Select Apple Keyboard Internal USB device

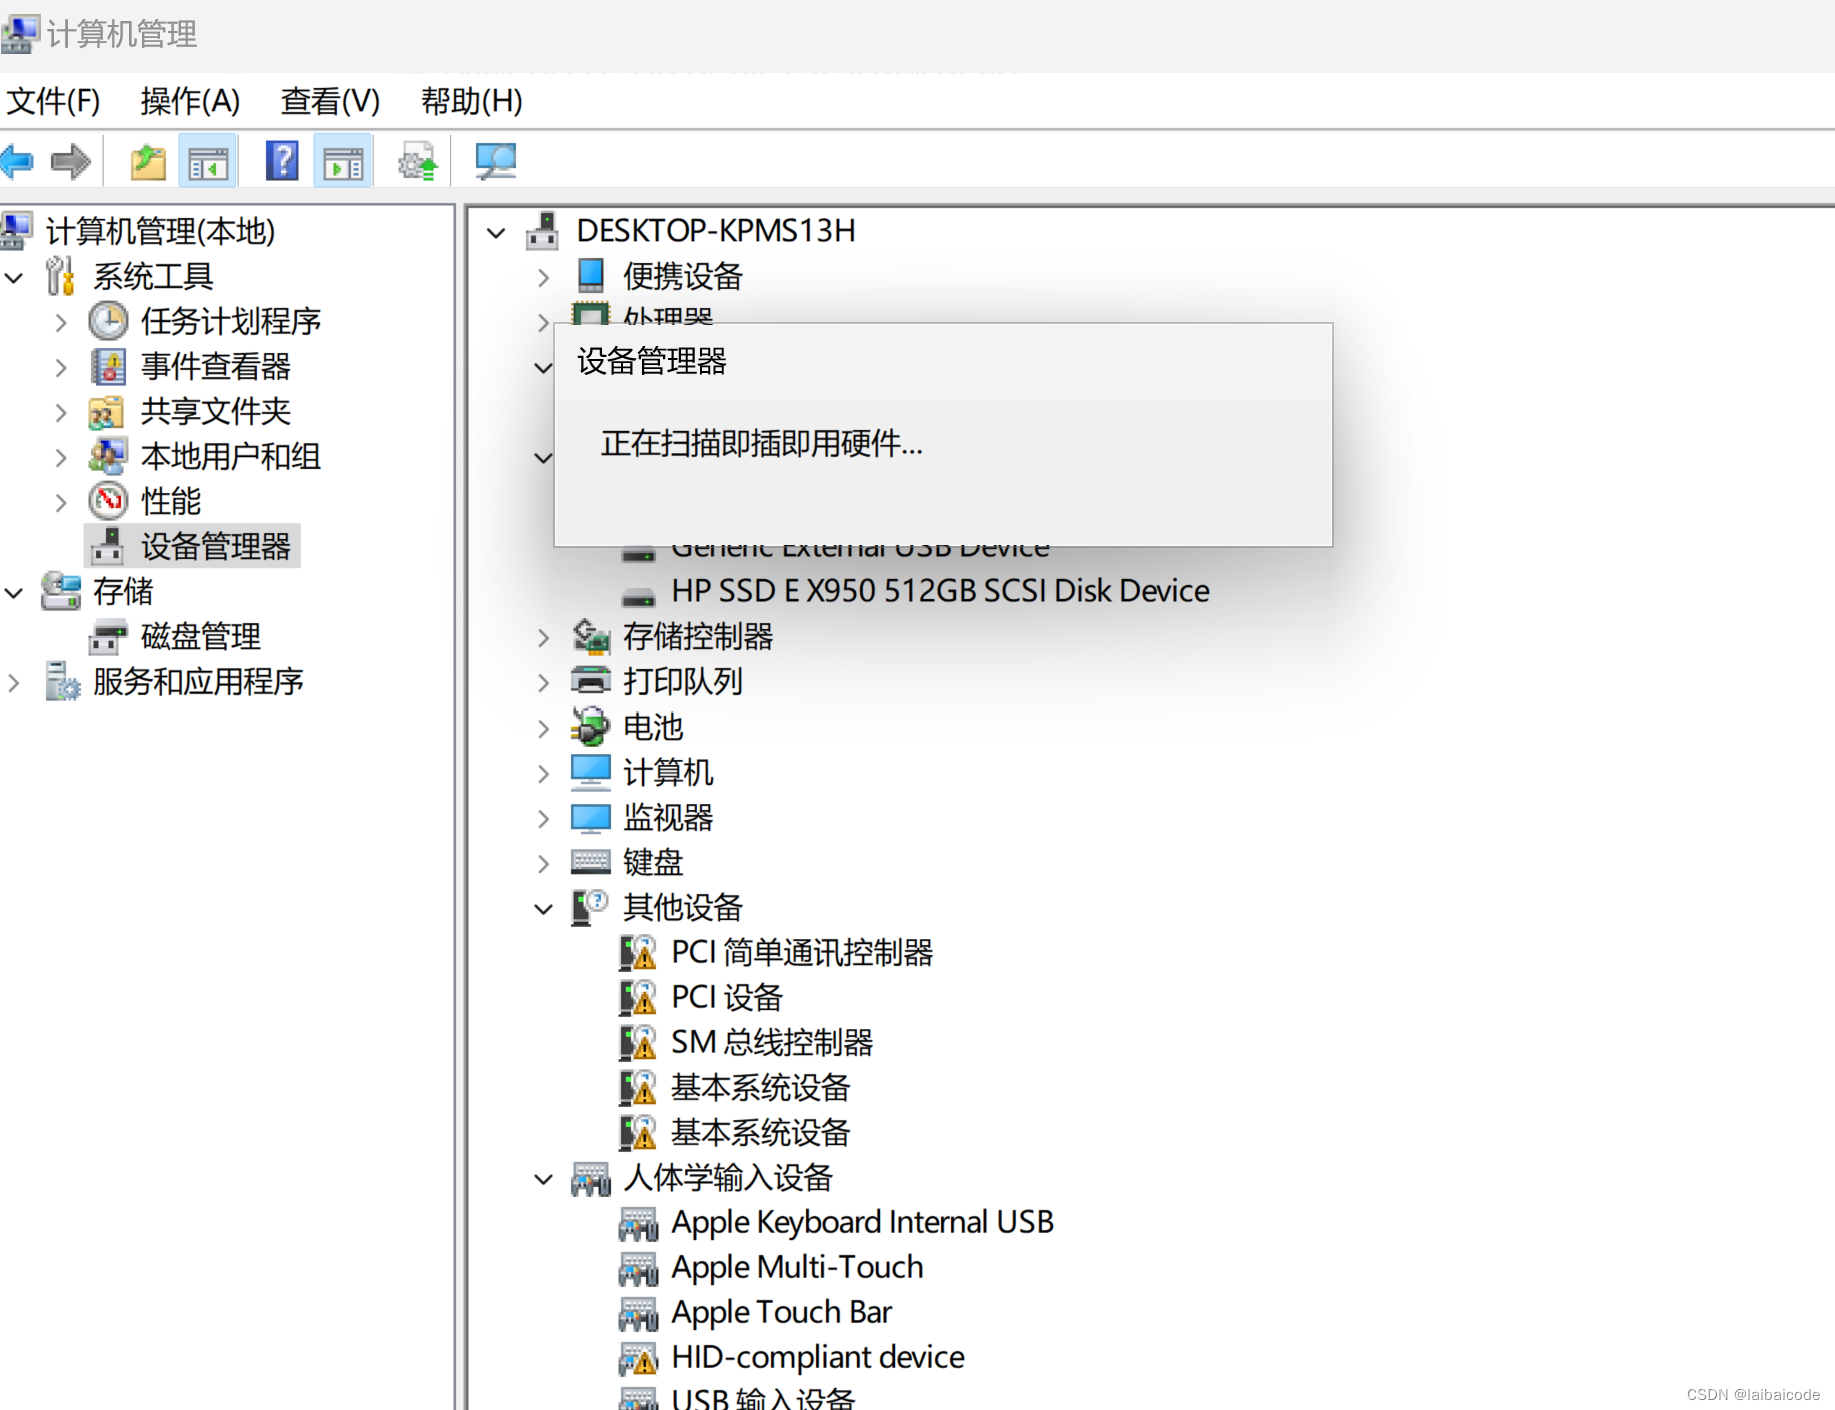(x=862, y=1222)
